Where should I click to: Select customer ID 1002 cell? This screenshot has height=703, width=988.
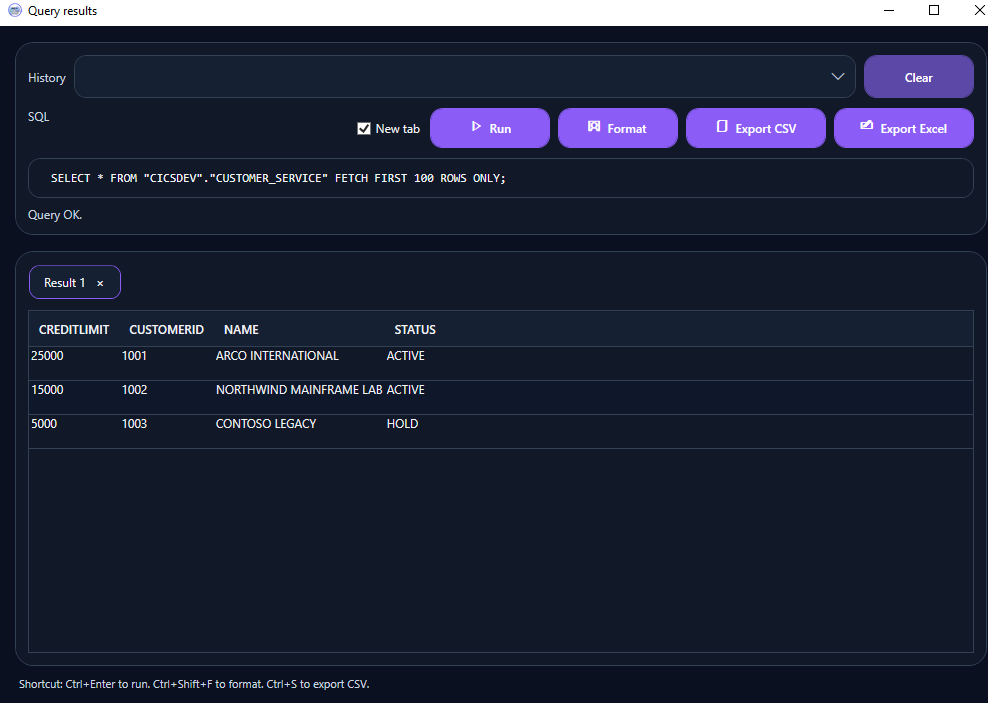tap(134, 390)
